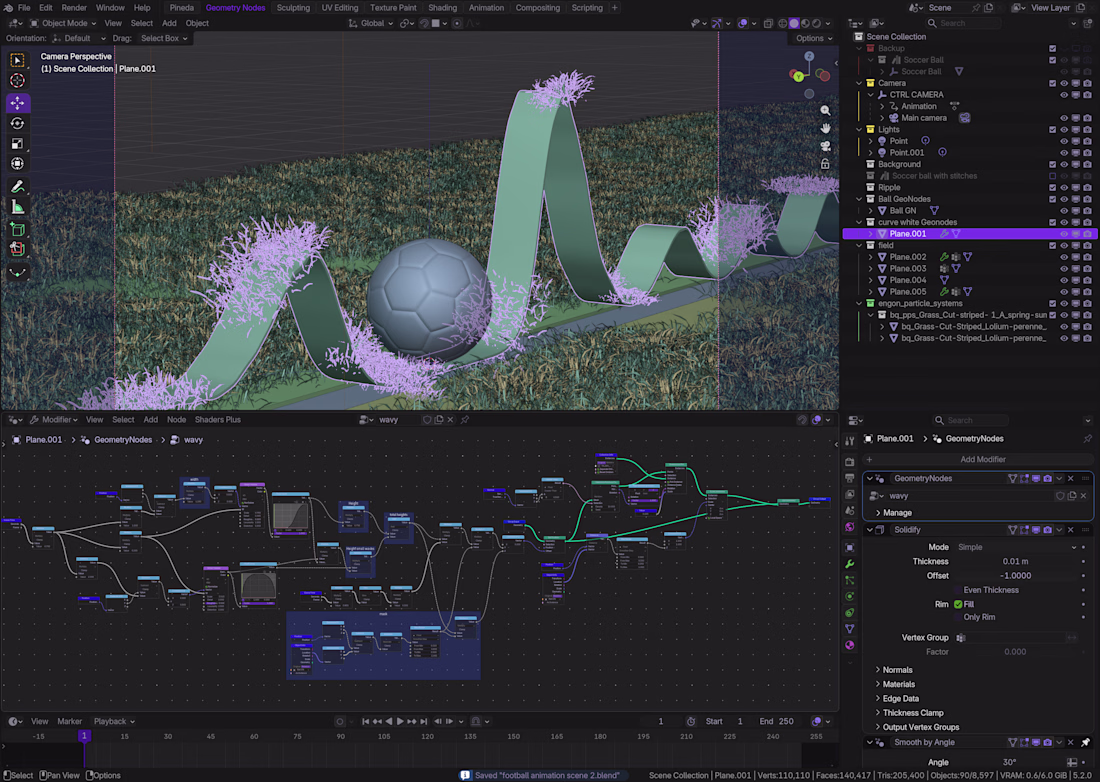1100x782 pixels.
Task: Collapse the Camera collection in outliner
Action: [x=859, y=83]
